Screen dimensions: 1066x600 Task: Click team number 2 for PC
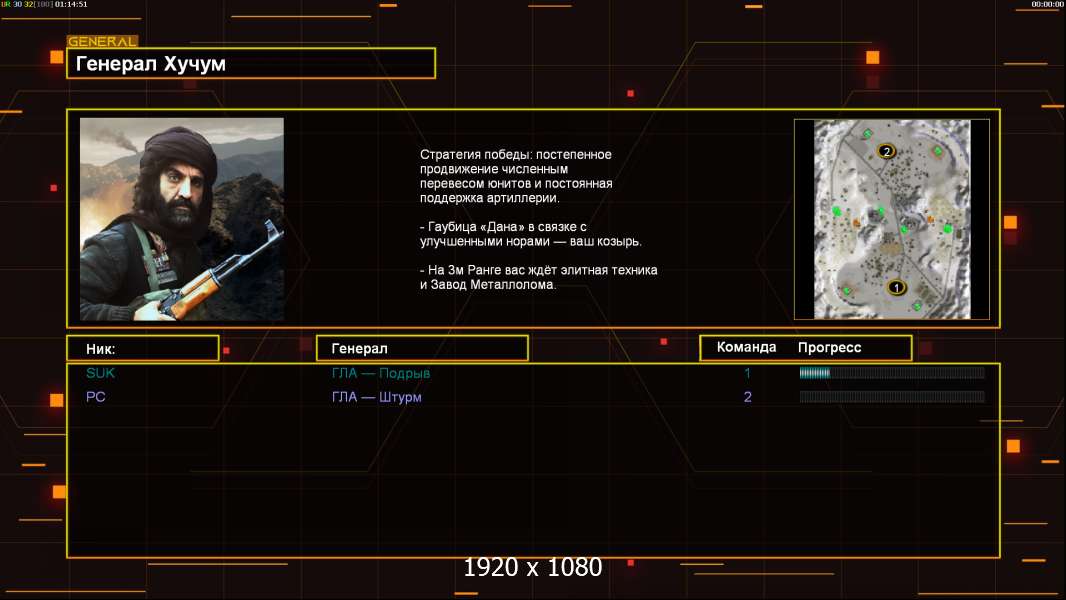coord(747,397)
